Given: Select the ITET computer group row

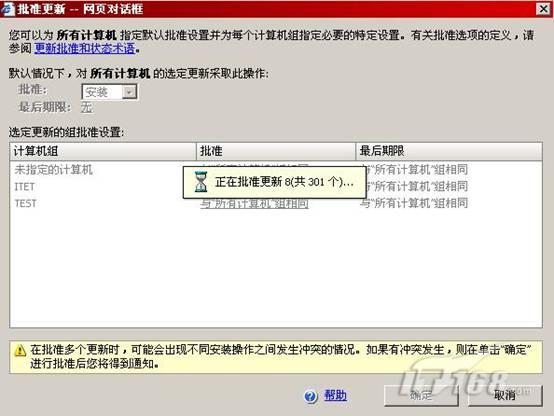Looking at the screenshot, I should (276, 187).
